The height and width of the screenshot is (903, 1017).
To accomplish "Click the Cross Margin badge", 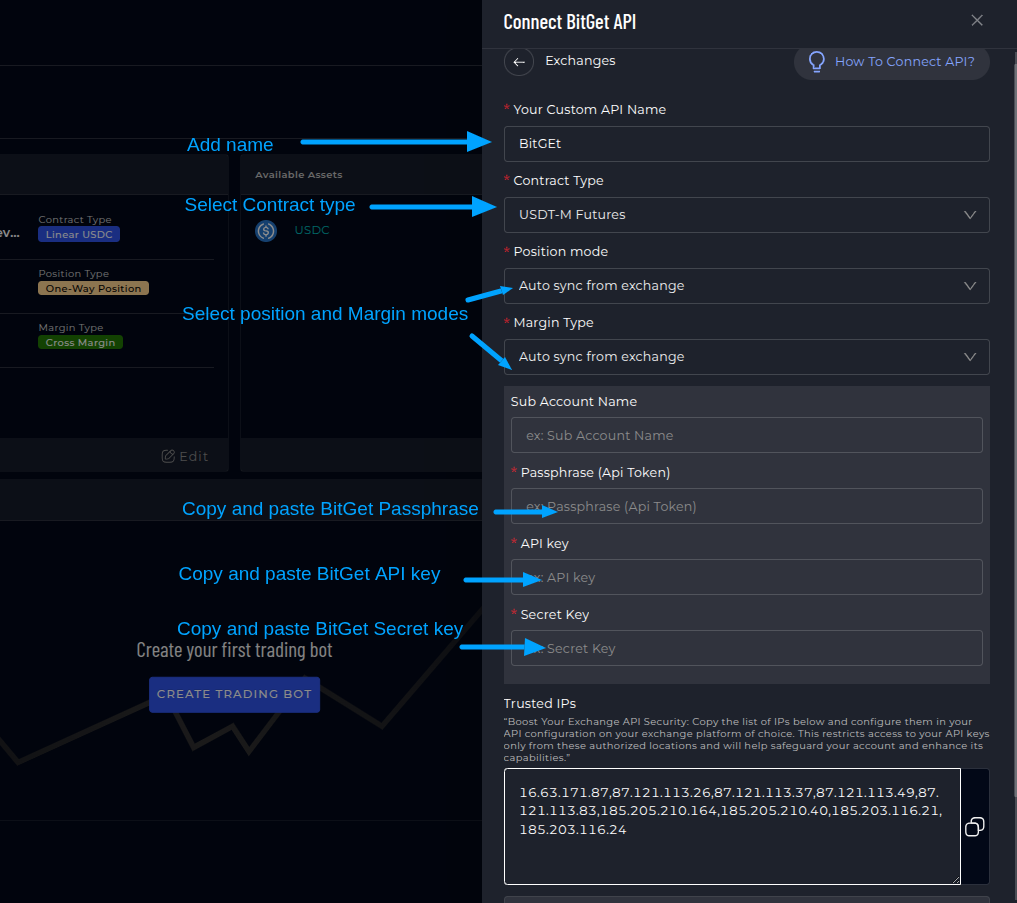I will pos(80,343).
